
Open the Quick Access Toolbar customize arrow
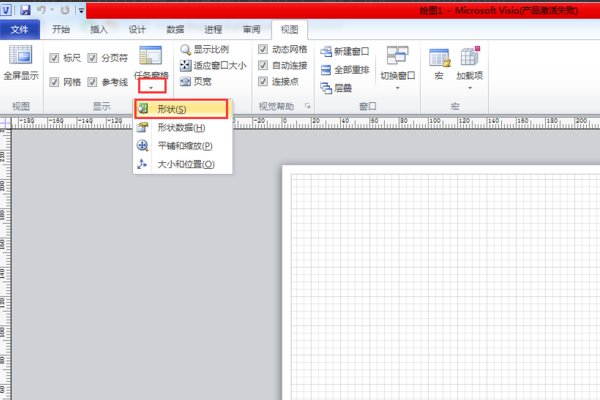81,10
